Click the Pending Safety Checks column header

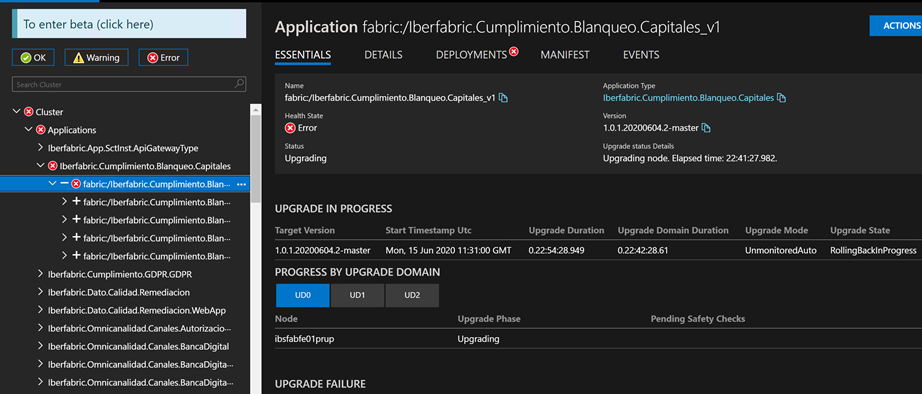pos(697,319)
